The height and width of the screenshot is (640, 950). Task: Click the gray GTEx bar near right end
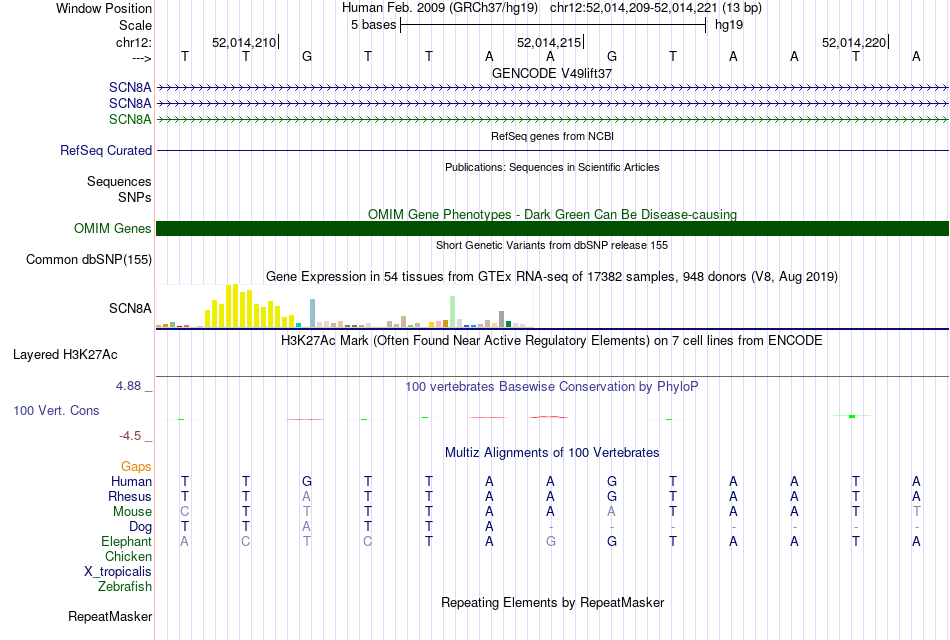502,319
